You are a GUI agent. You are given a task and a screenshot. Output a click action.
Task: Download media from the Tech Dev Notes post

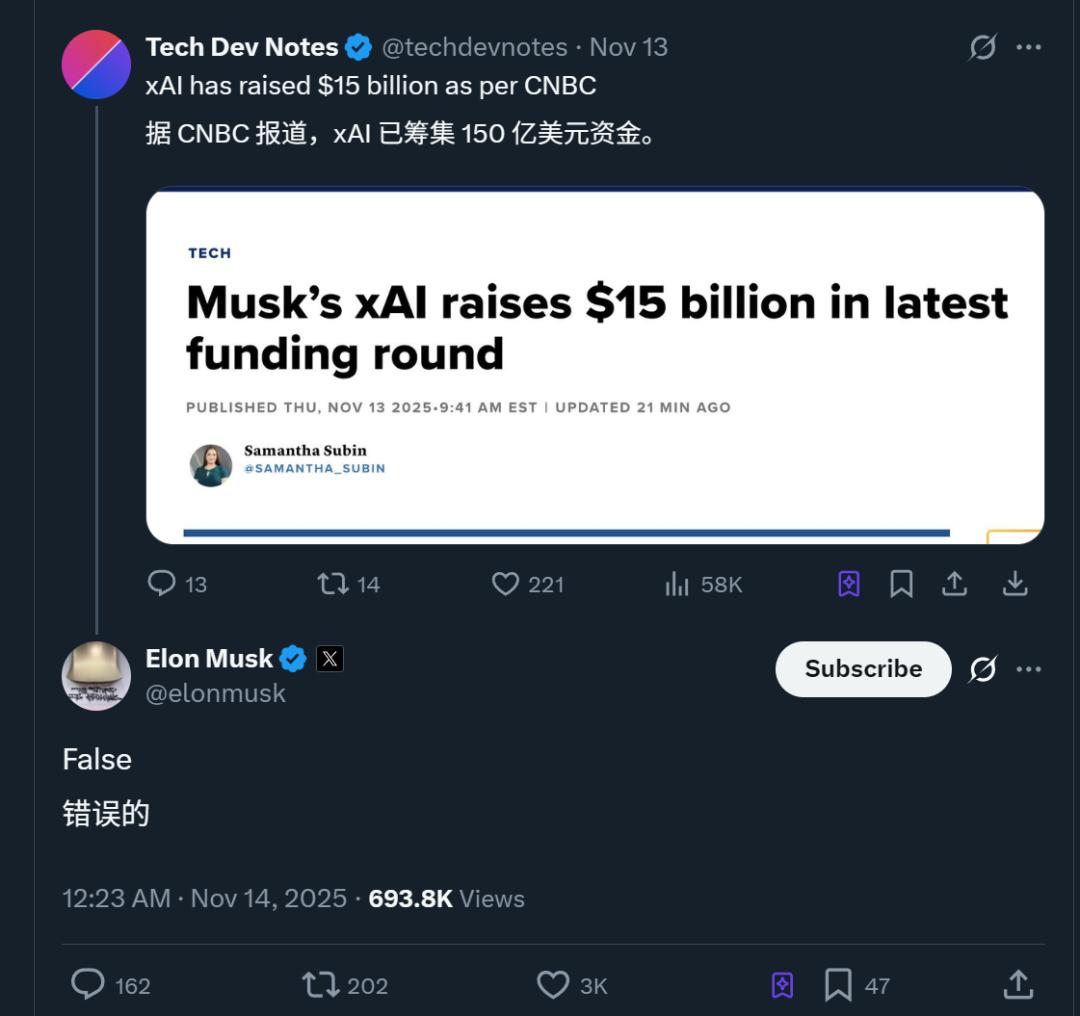click(x=1015, y=584)
